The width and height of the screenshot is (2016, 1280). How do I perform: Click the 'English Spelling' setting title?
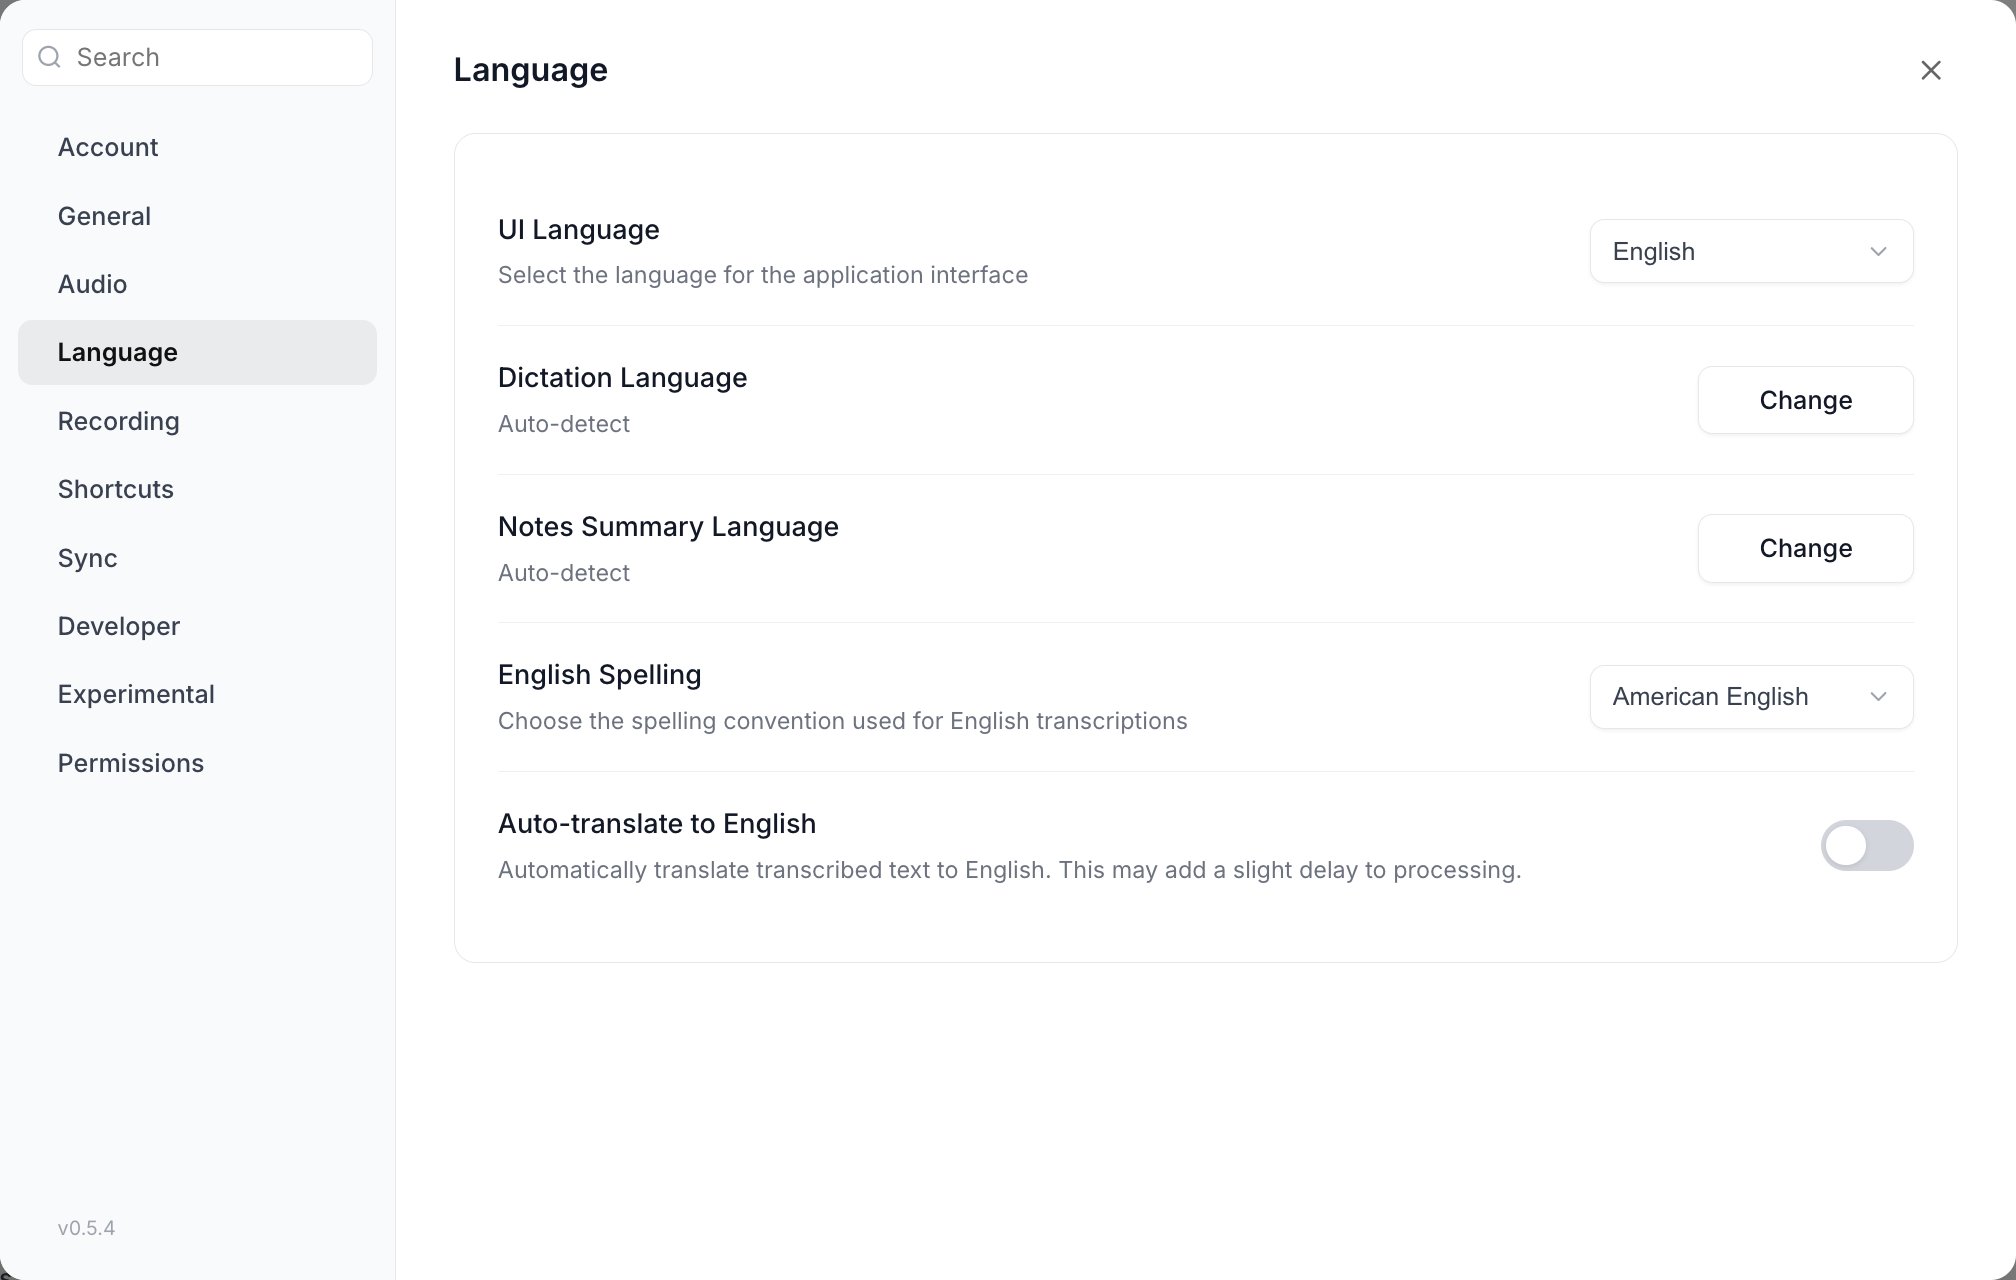click(x=600, y=675)
